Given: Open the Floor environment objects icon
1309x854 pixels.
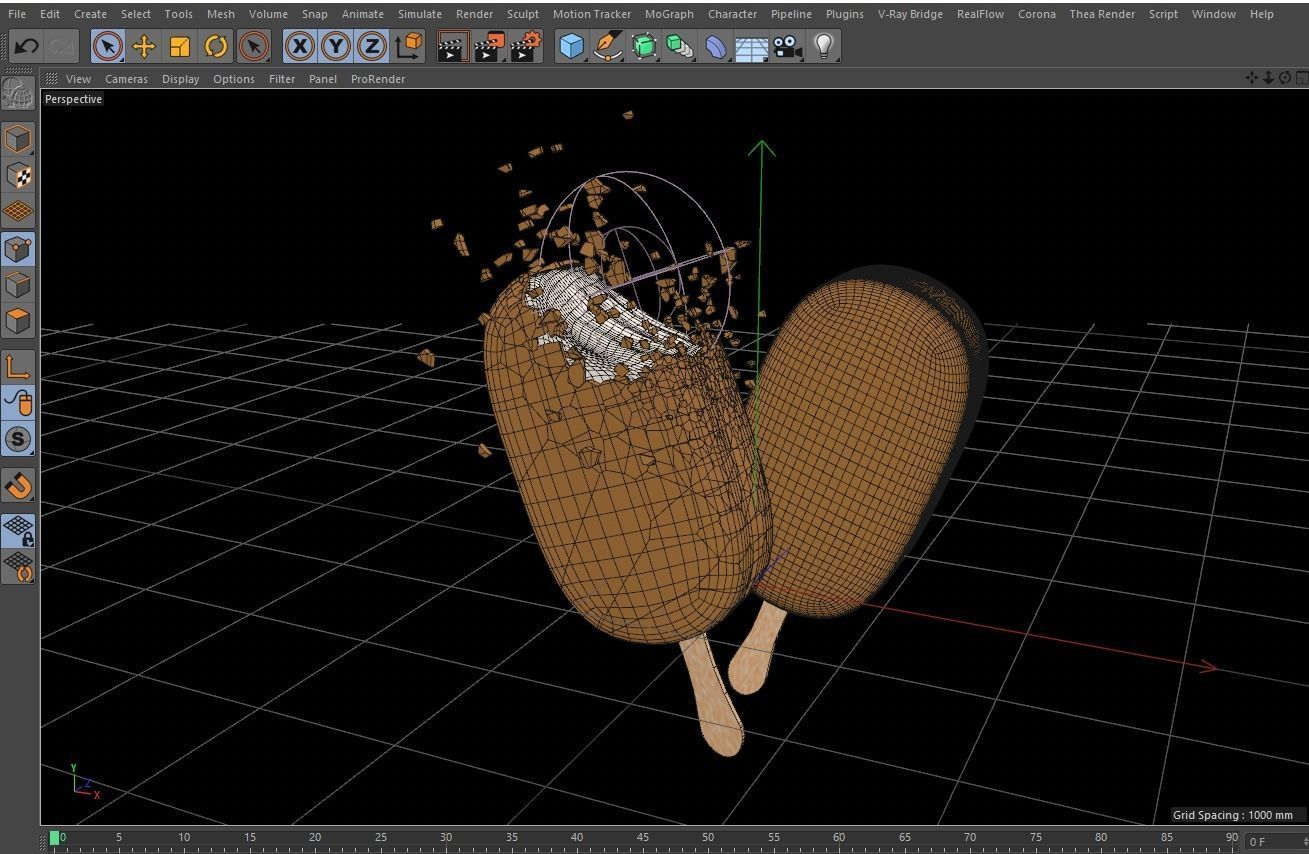Looking at the screenshot, I should [752, 46].
